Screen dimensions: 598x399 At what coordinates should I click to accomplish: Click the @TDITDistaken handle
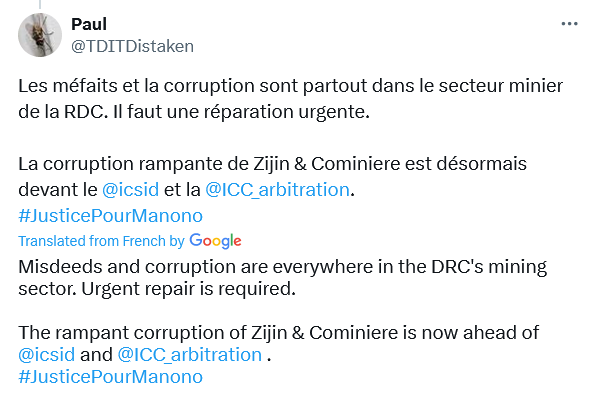[x=132, y=46]
